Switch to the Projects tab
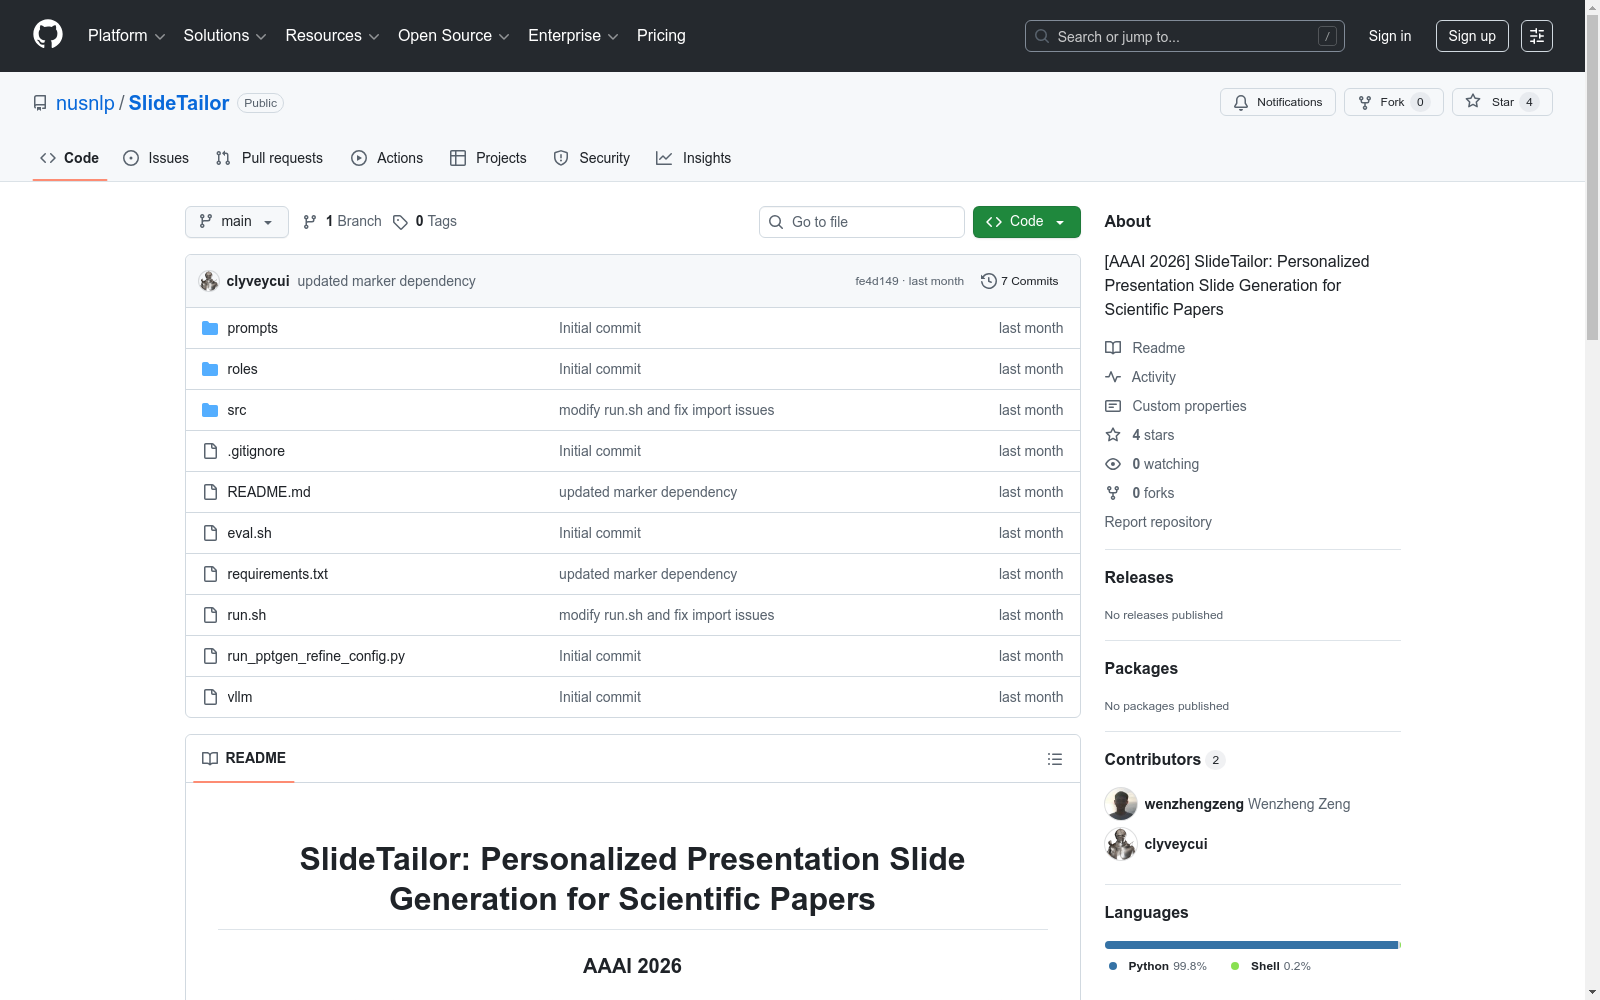The image size is (1600, 1000). pyautogui.click(x=488, y=158)
